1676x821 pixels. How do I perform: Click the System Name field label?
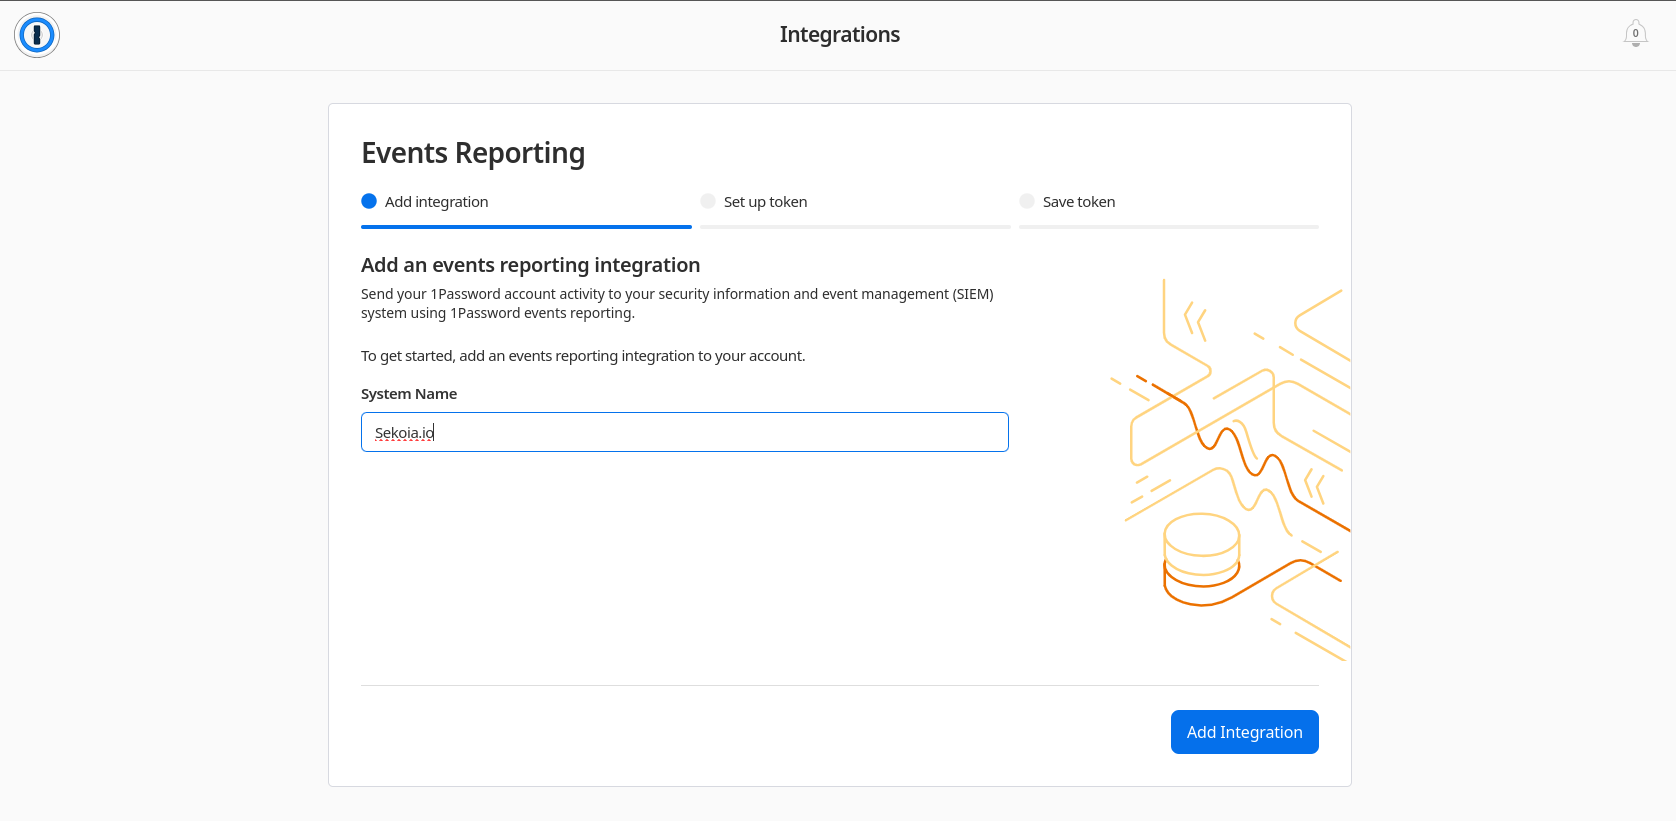coord(409,394)
